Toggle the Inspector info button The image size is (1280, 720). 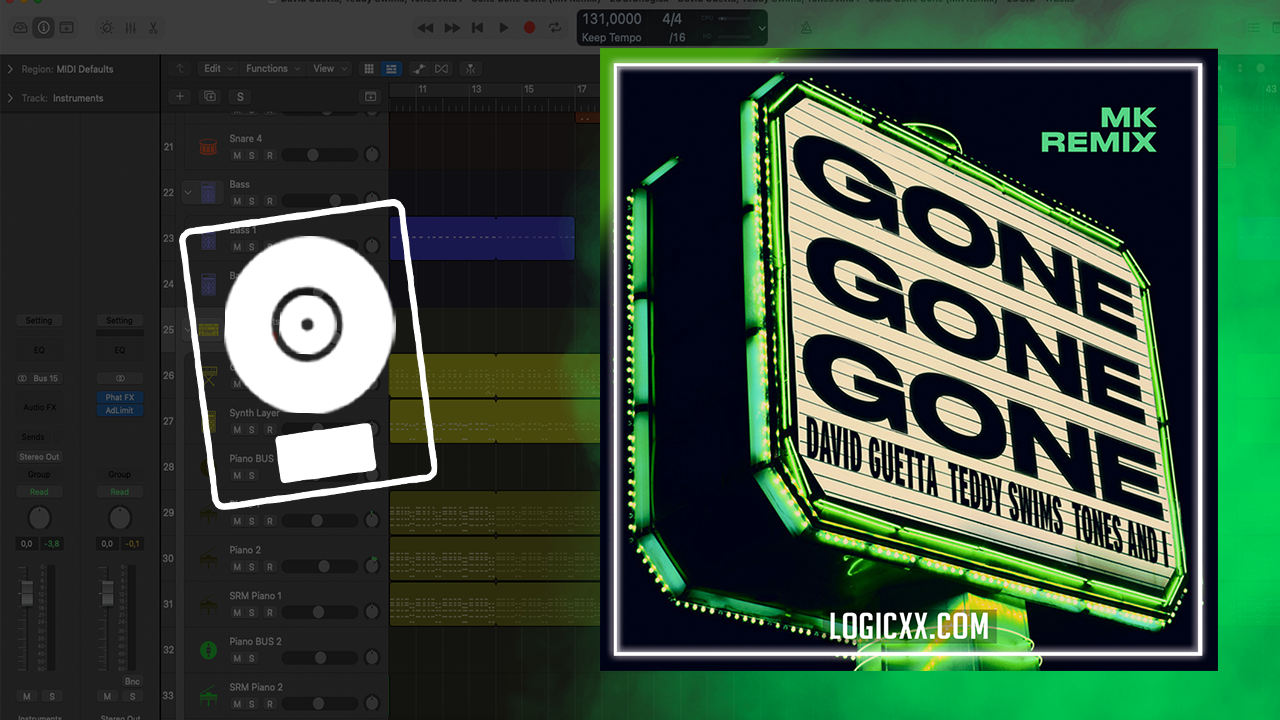[43, 28]
